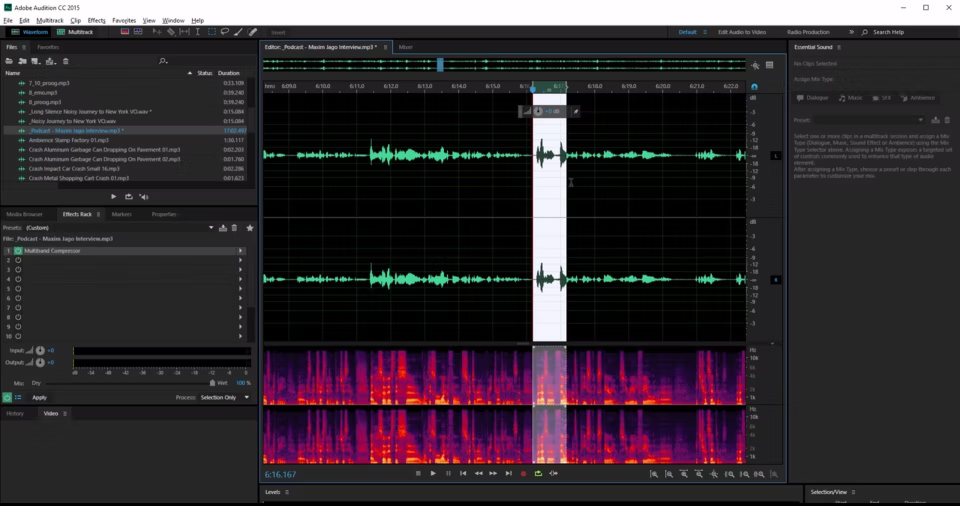
Task: Open the Effects menu
Action: pyautogui.click(x=96, y=20)
